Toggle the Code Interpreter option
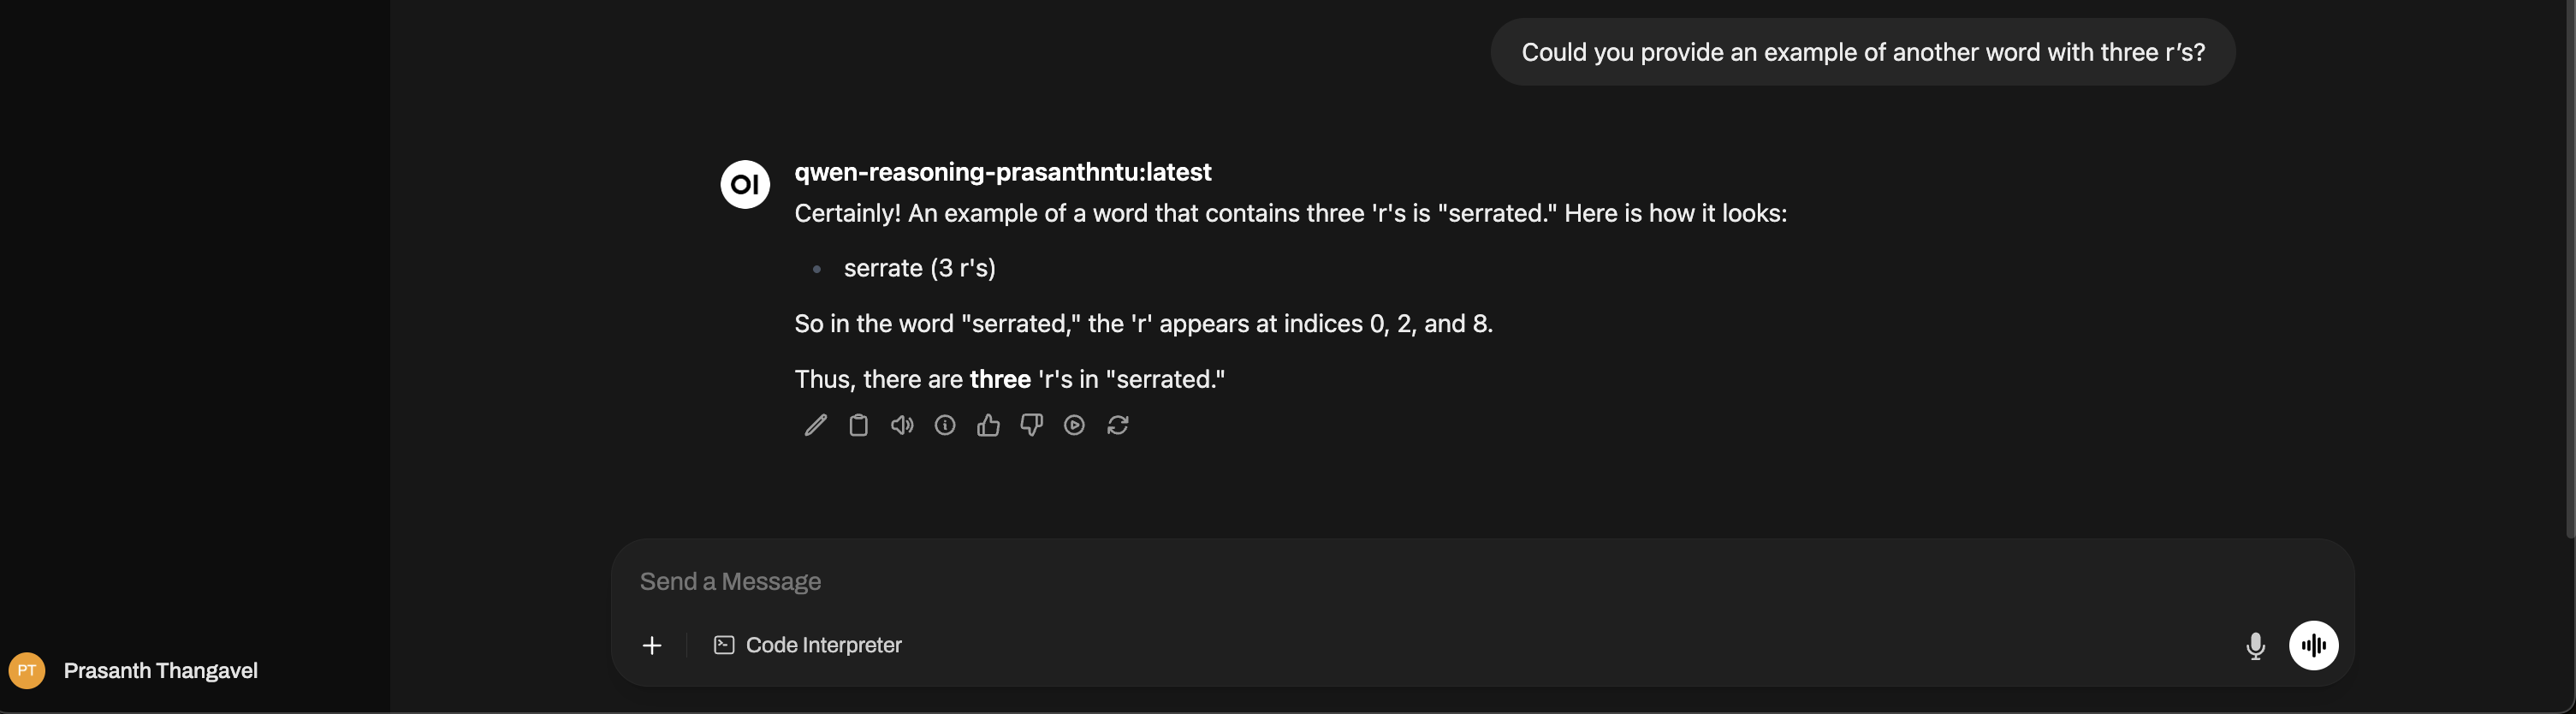This screenshot has height=714, width=2576. pos(808,645)
